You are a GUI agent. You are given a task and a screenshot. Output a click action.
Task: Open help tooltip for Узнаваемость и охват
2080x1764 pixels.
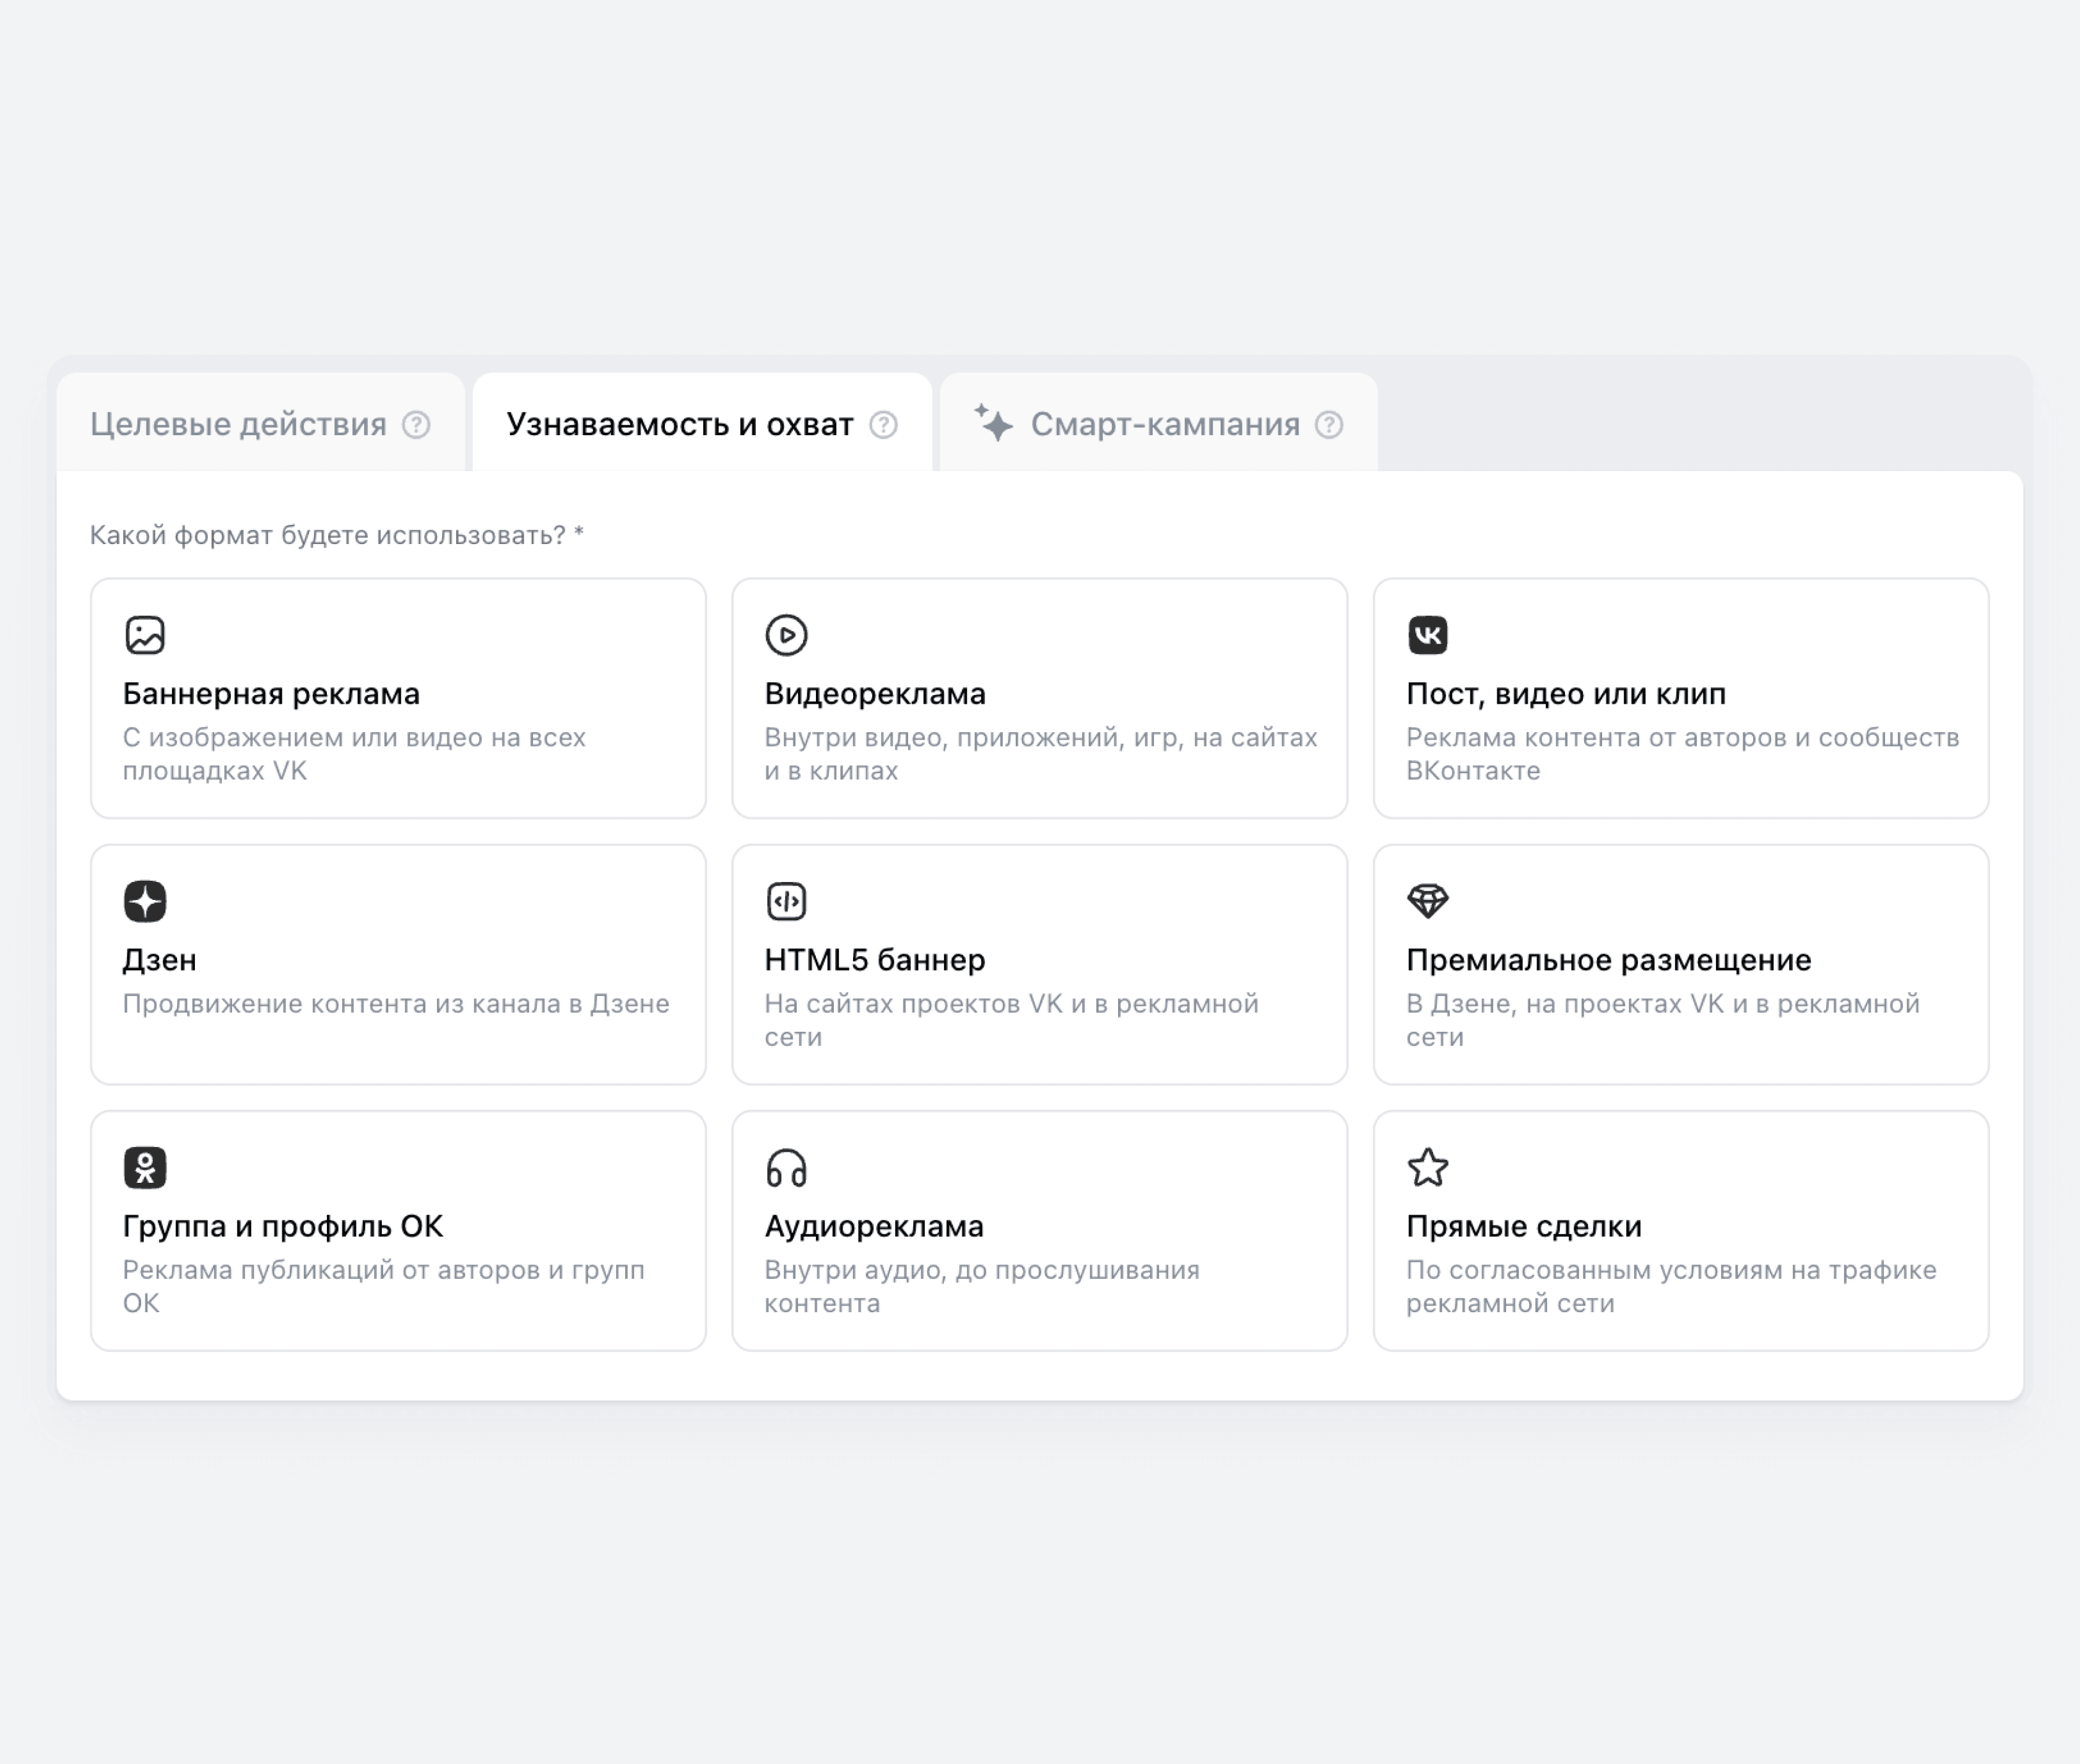883,425
